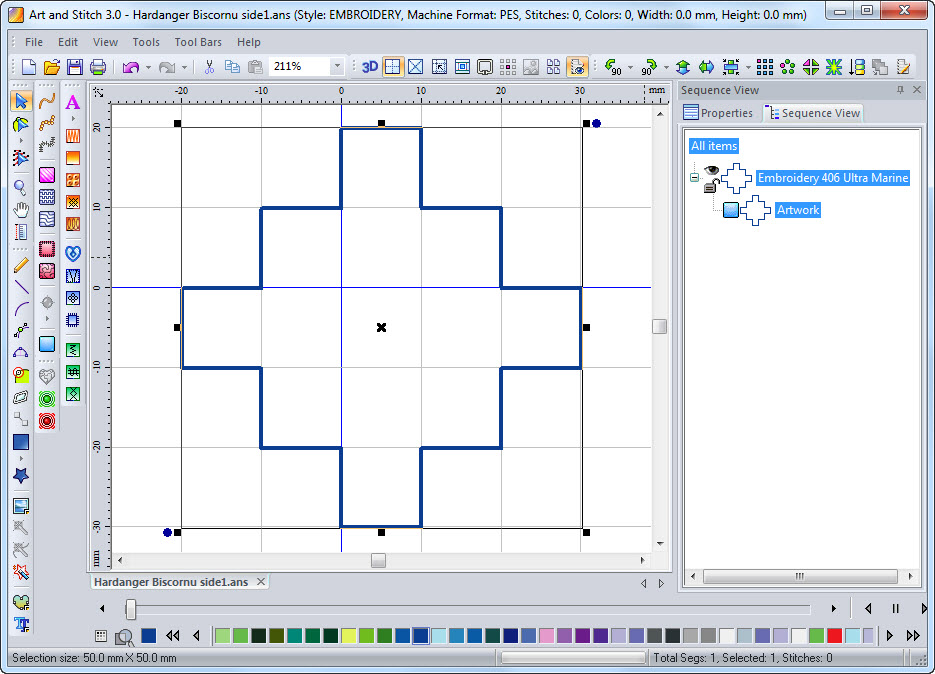This screenshot has width=935, height=674.
Task: Pin the Sequence View panel
Action: [900, 89]
